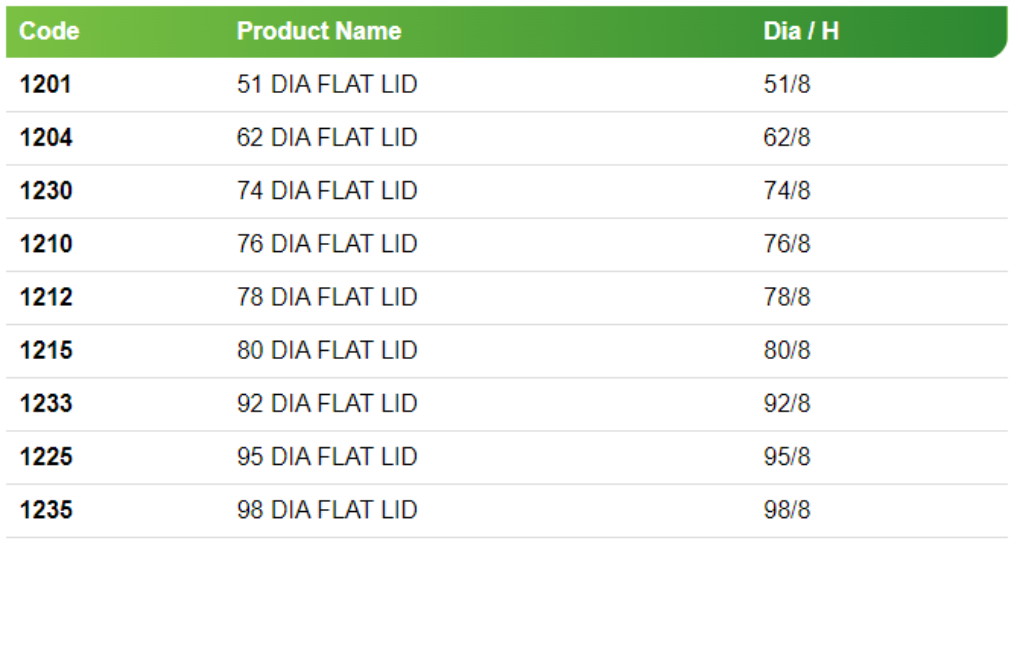Viewport: 1024px width, 650px height.
Task: Click the 51/8 dimension value
Action: click(x=787, y=85)
